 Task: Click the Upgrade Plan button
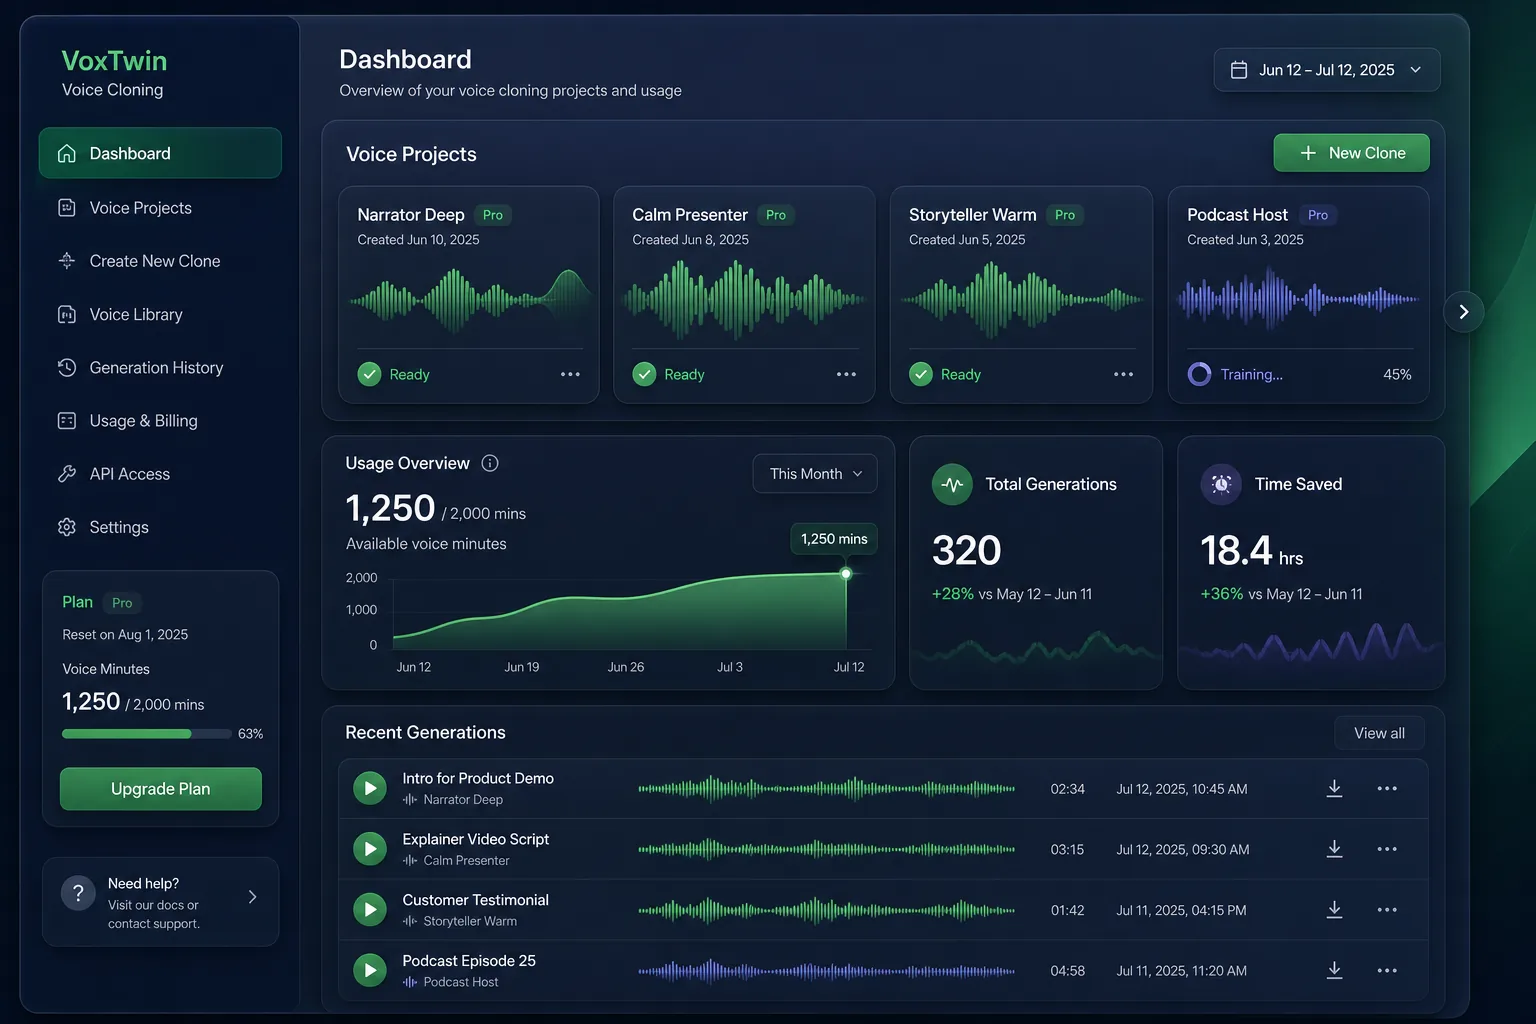[161, 789]
